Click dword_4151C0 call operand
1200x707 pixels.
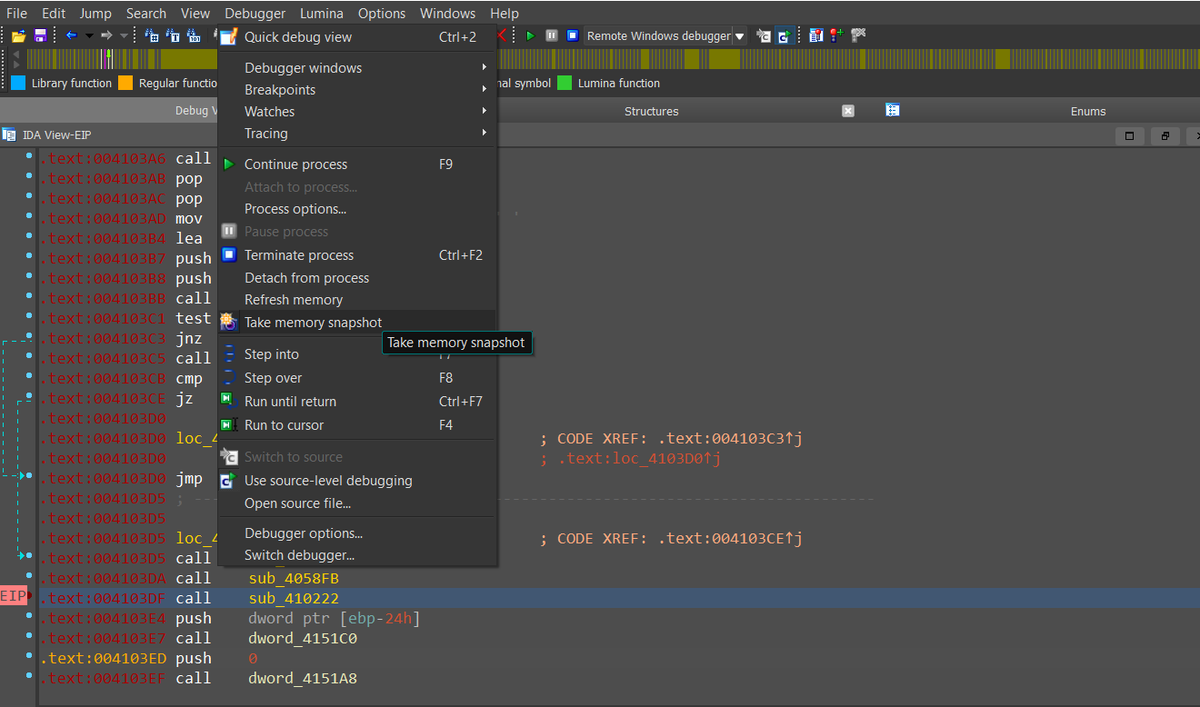click(303, 639)
